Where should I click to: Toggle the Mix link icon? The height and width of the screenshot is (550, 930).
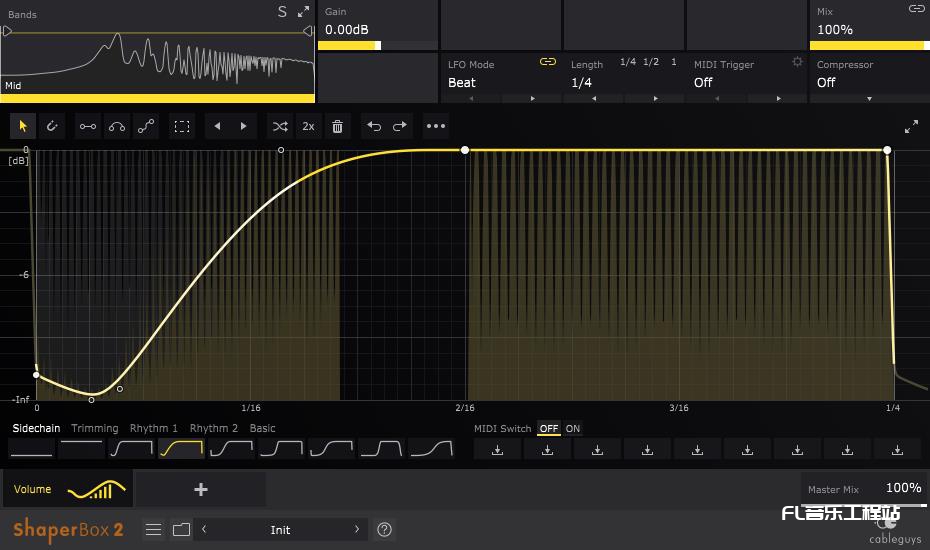pos(917,8)
